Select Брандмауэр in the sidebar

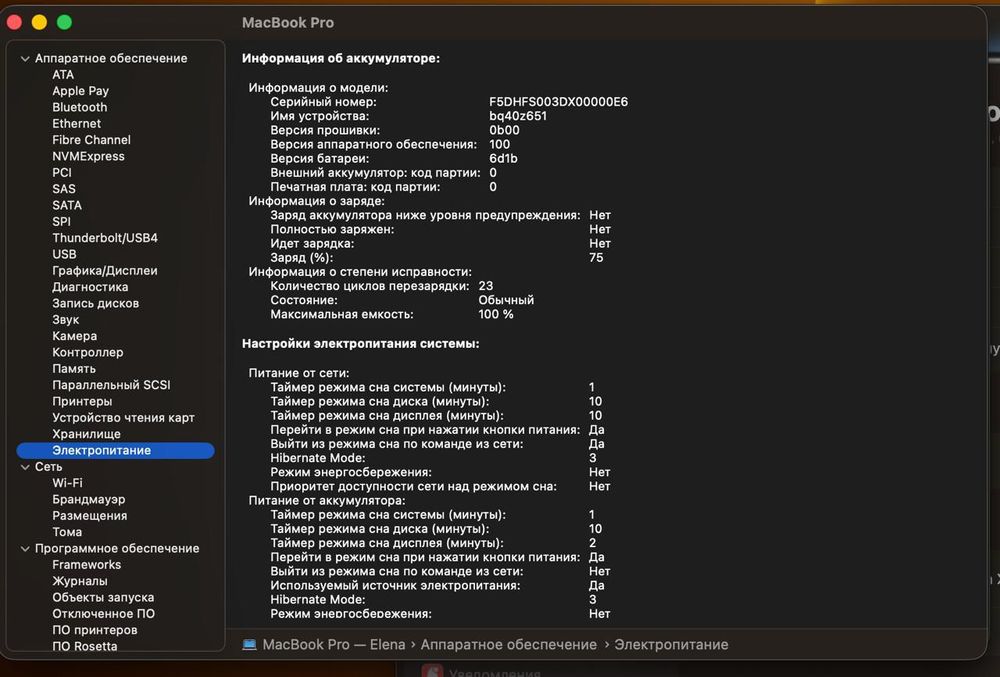click(x=89, y=500)
